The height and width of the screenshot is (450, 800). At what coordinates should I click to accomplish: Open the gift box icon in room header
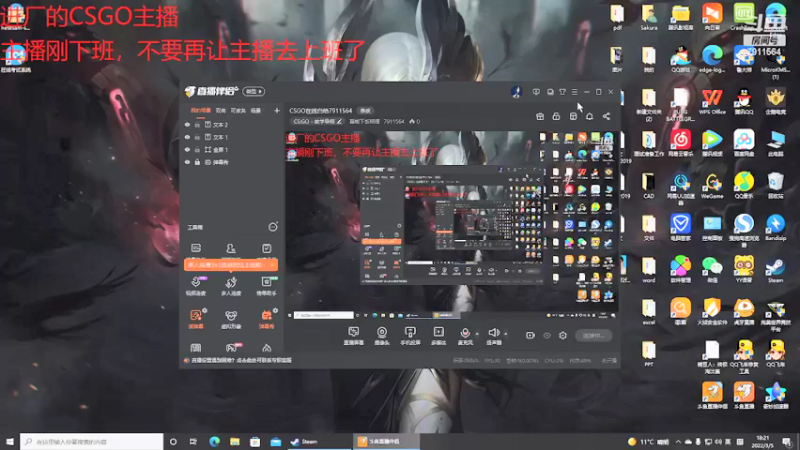click(540, 117)
